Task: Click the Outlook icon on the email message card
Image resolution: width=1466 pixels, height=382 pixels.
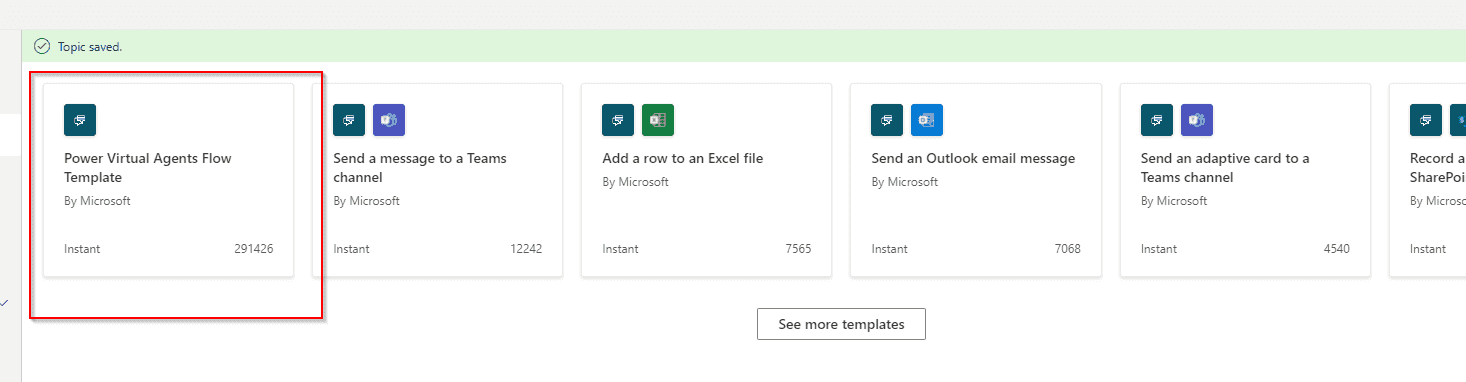Action: click(927, 119)
